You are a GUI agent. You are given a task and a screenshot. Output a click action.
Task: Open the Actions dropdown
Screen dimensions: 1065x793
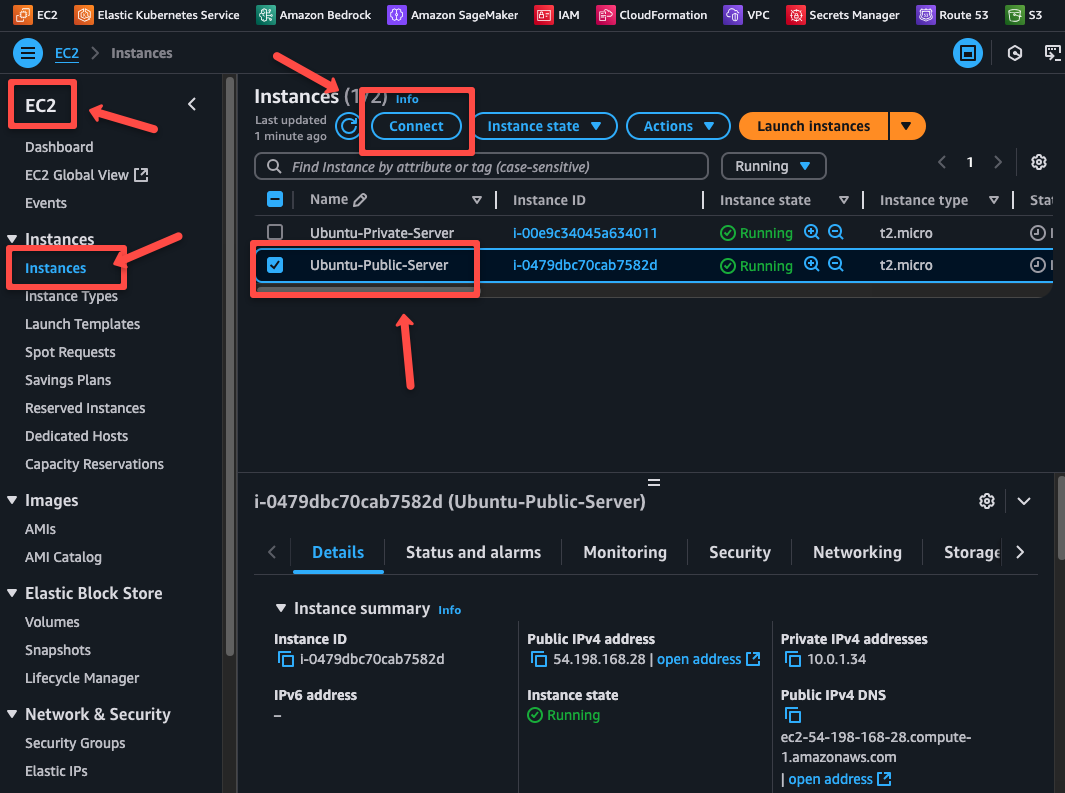point(678,126)
